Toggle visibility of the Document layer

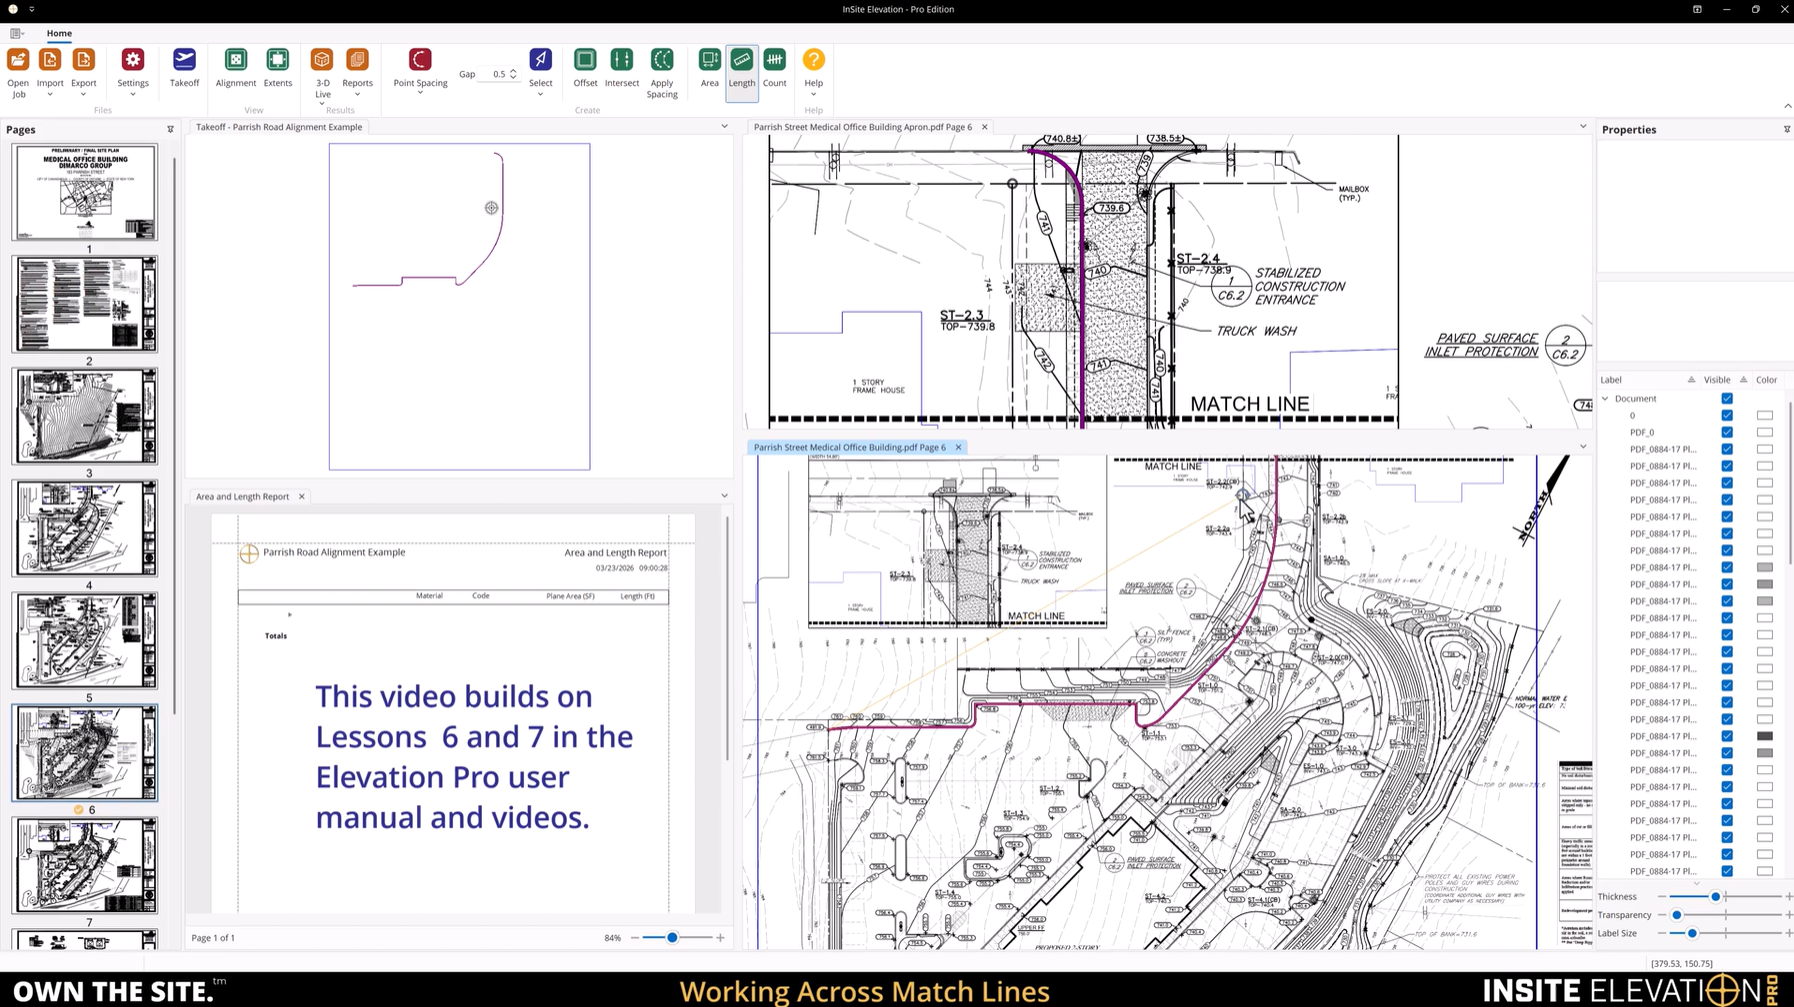1727,398
